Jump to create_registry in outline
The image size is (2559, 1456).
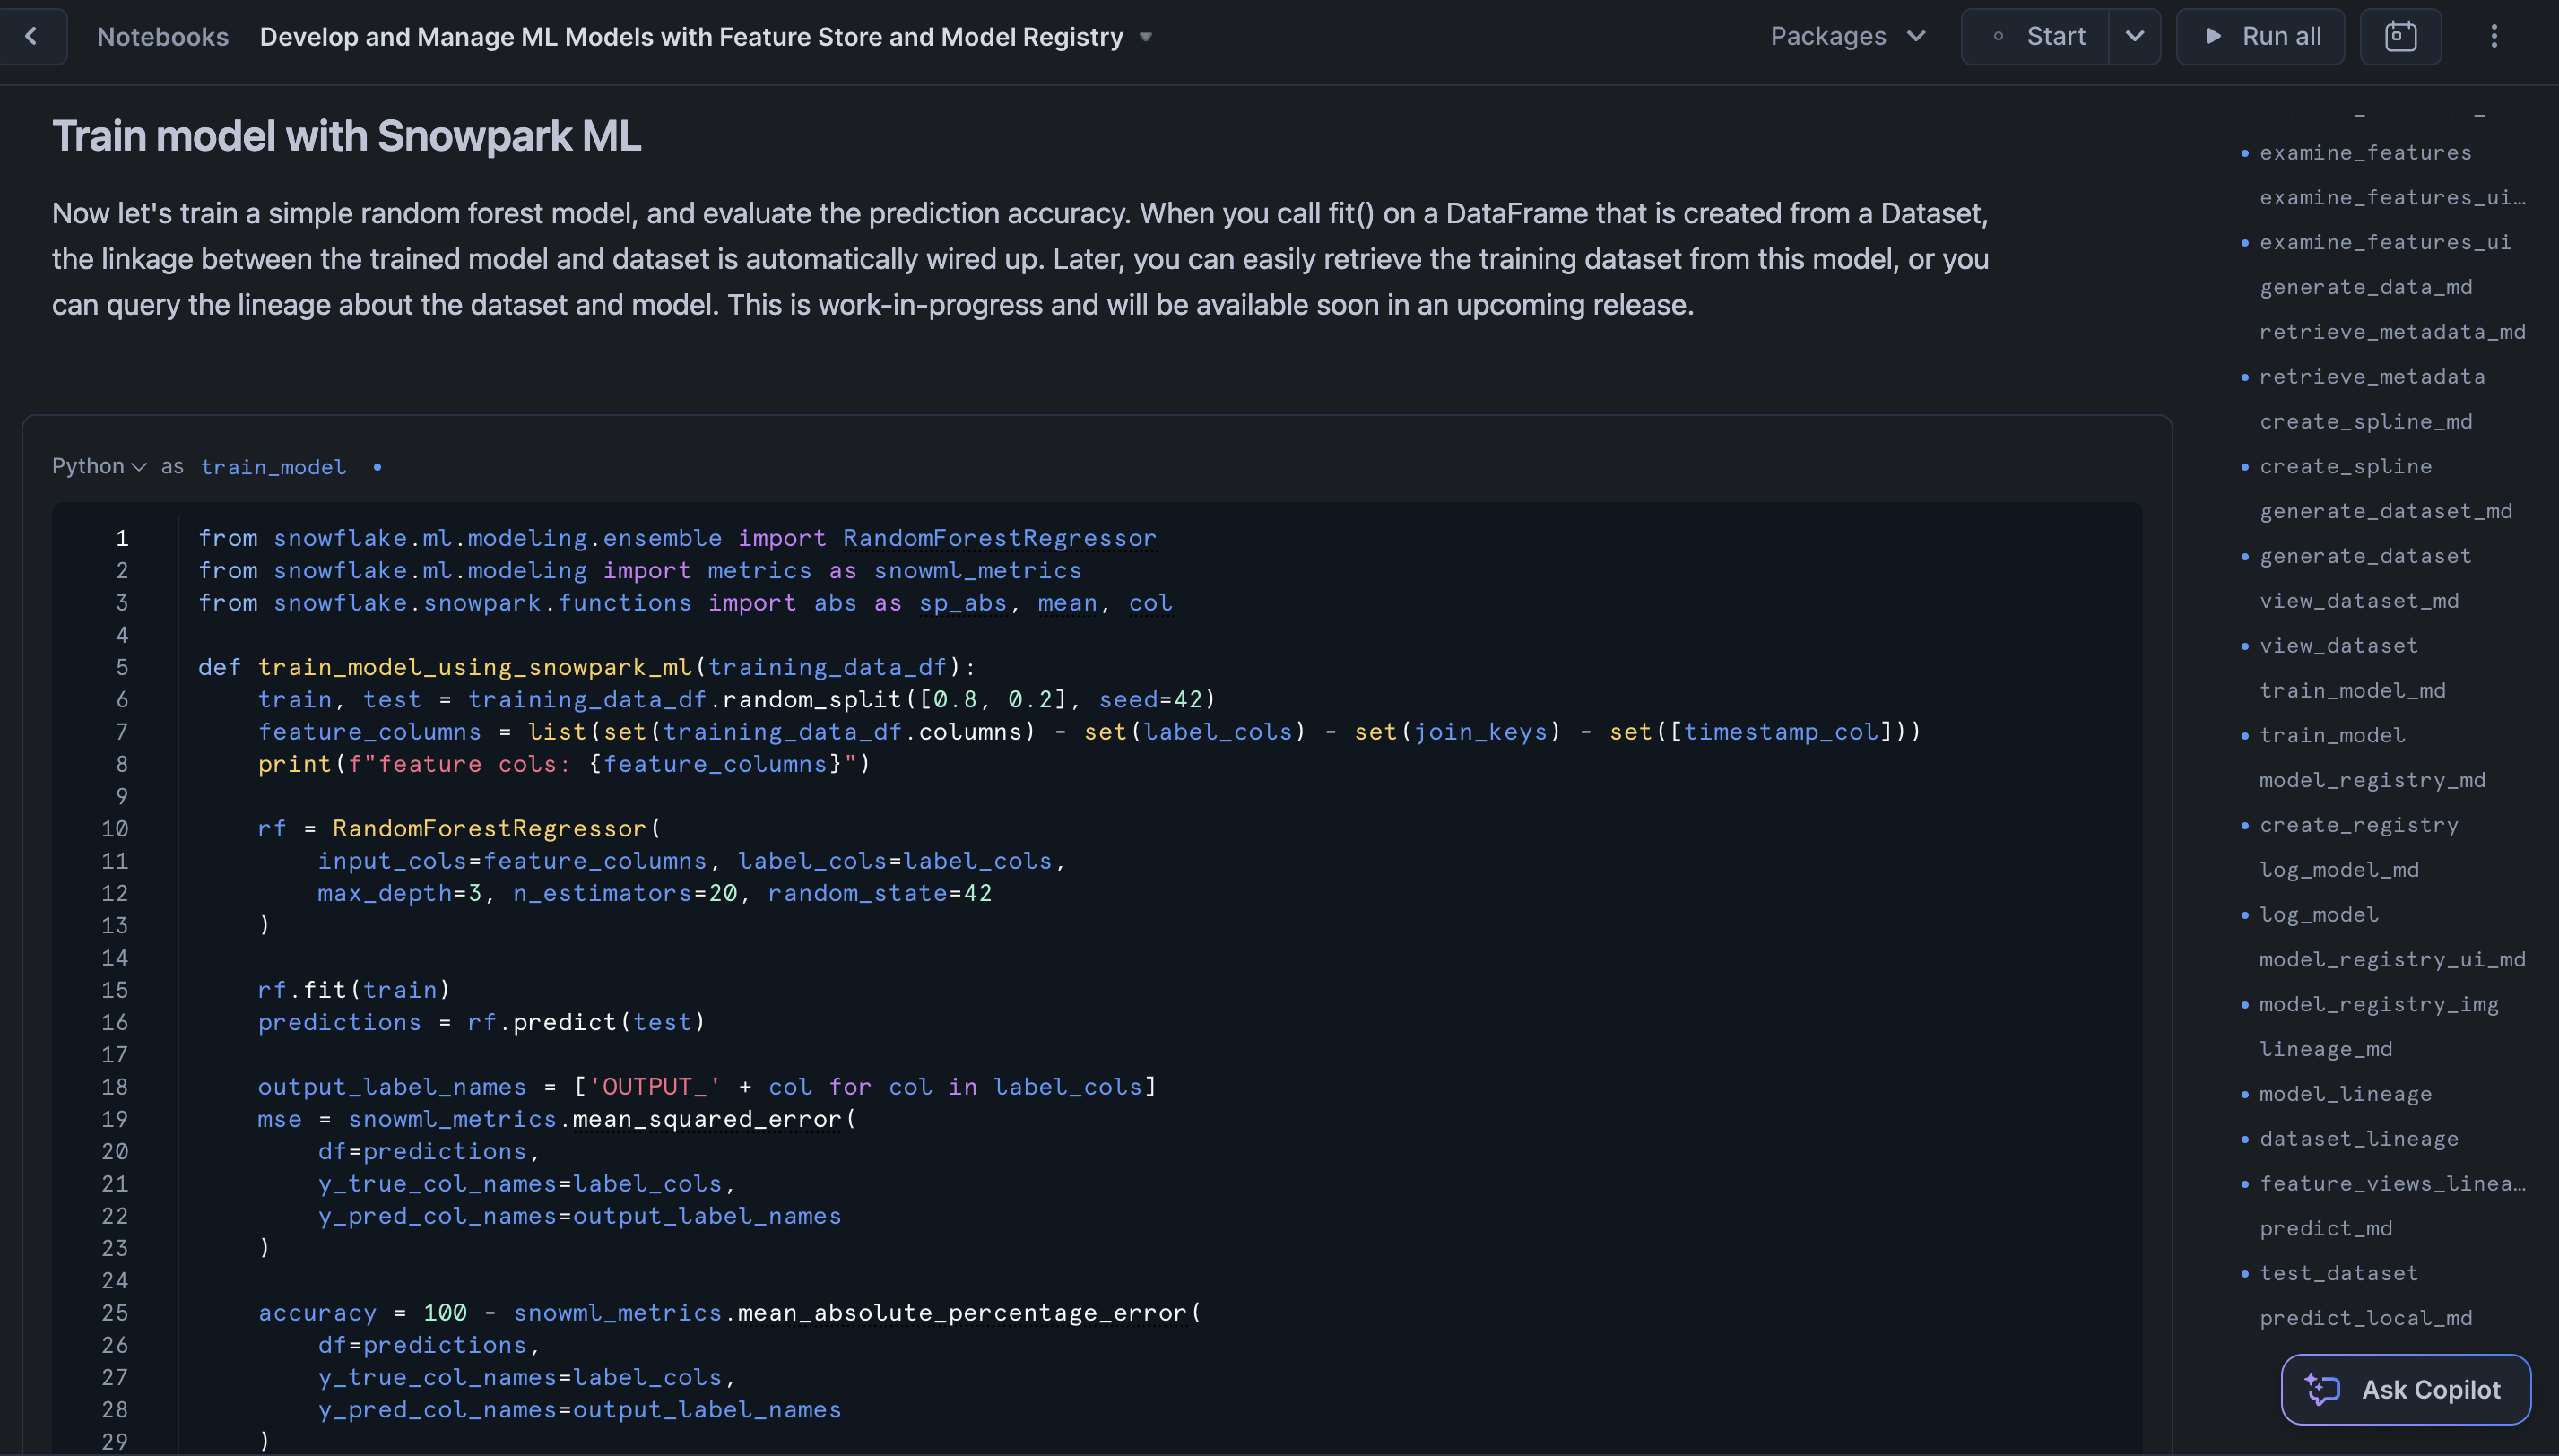click(x=2358, y=825)
